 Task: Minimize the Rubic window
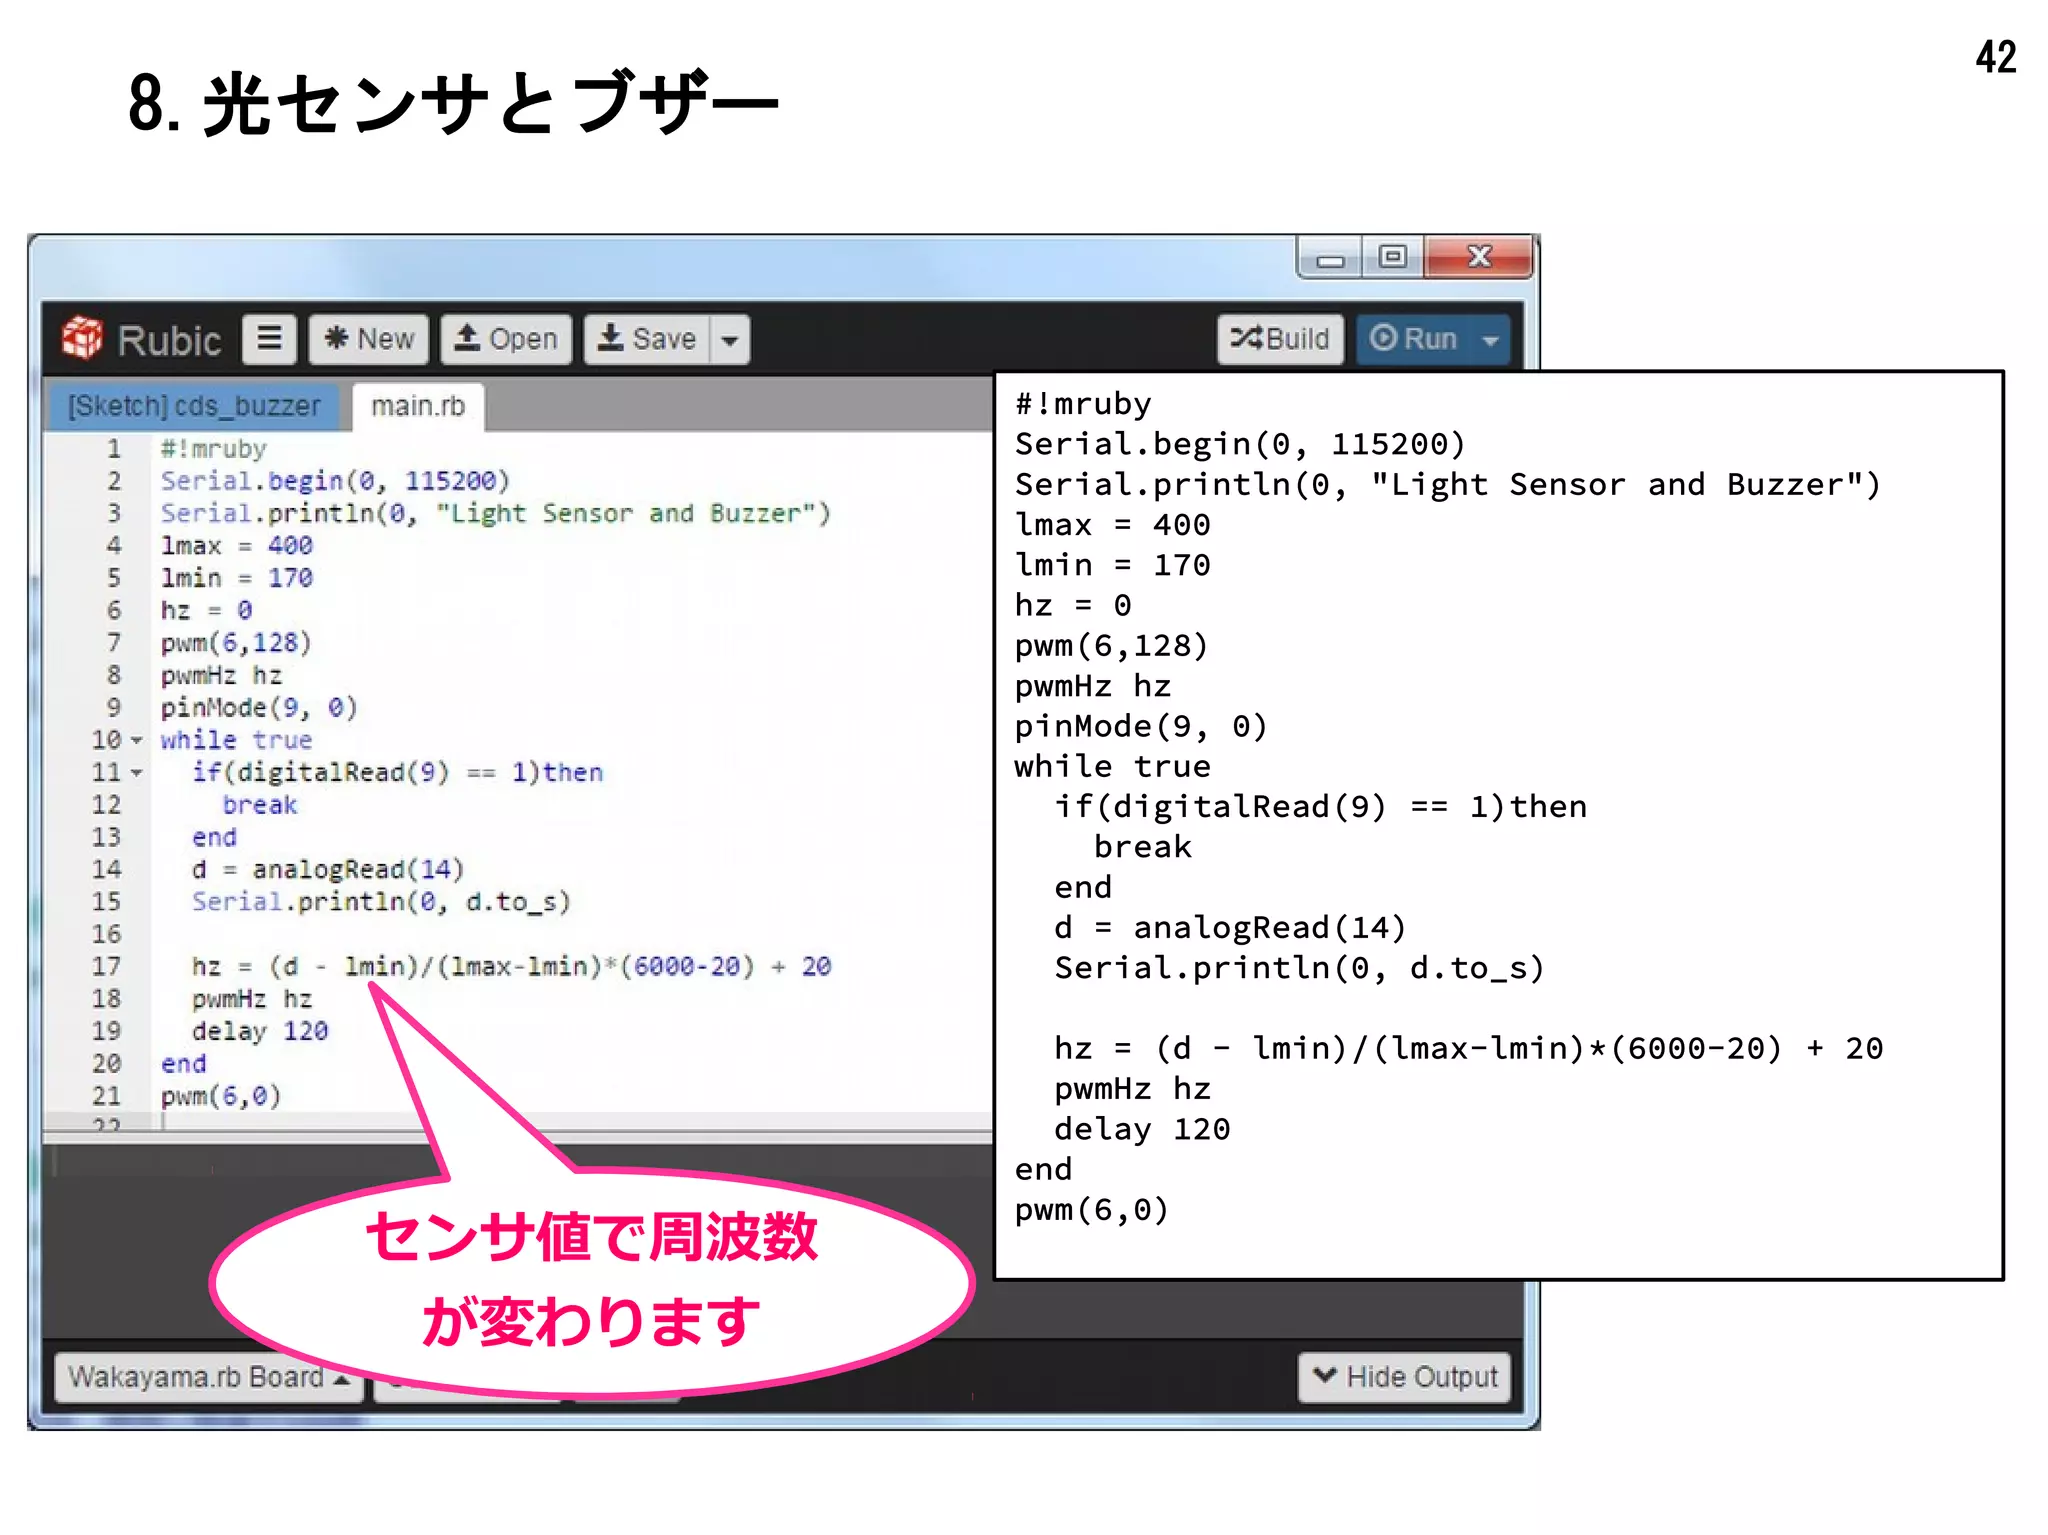click(x=1329, y=259)
